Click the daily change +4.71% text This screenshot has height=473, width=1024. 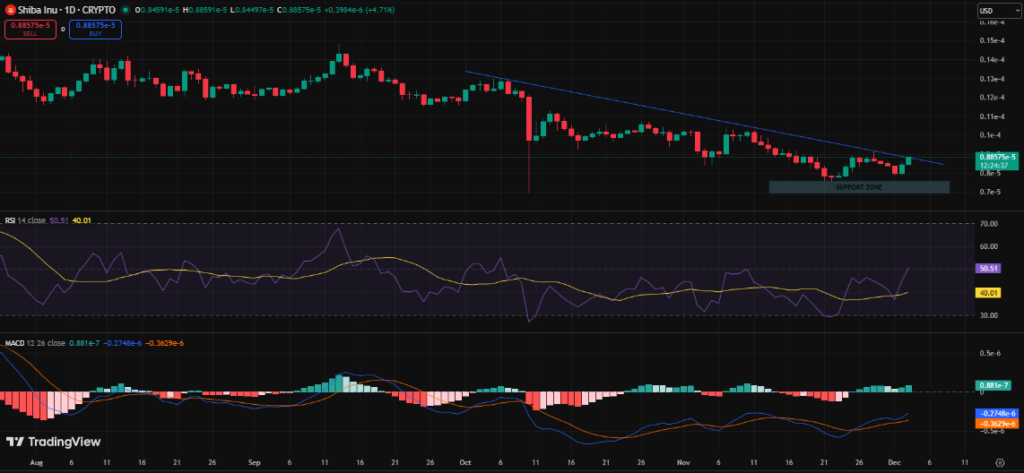pos(381,10)
